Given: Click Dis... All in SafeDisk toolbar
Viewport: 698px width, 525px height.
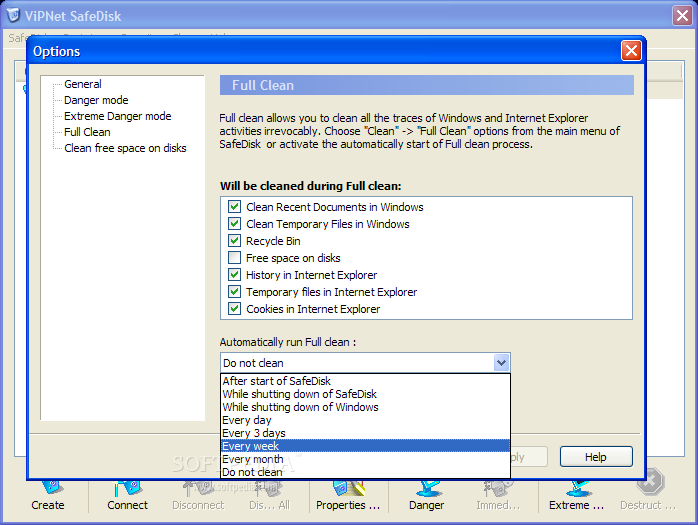Looking at the screenshot, I should click(269, 497).
